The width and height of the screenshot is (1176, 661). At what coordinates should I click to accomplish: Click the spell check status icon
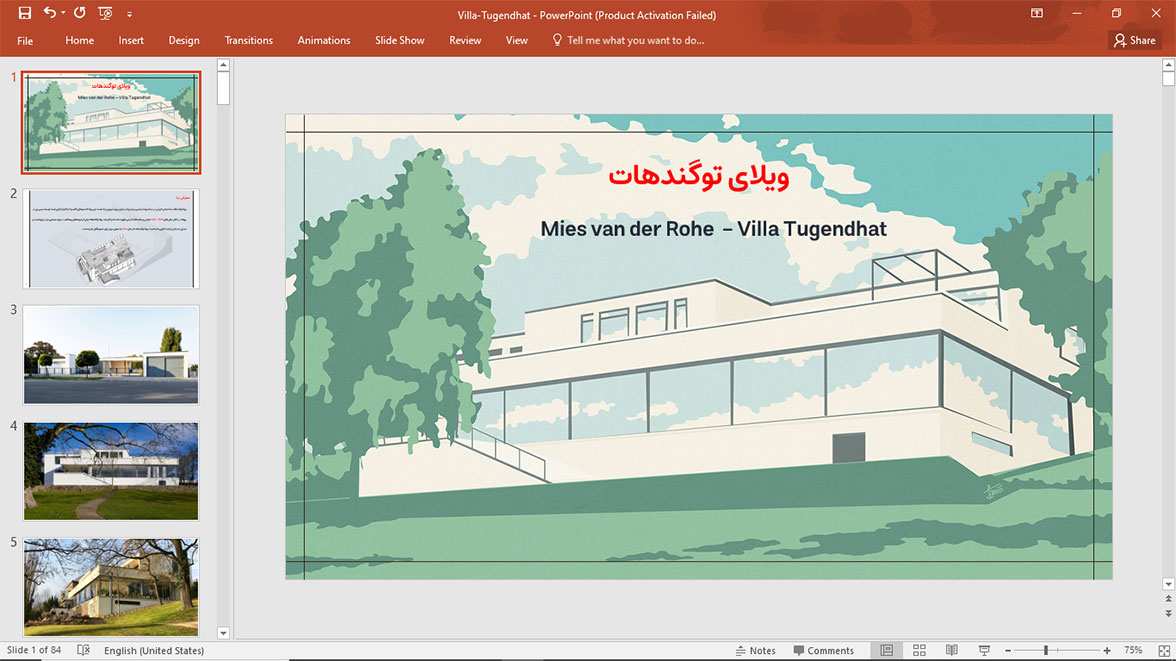83,650
